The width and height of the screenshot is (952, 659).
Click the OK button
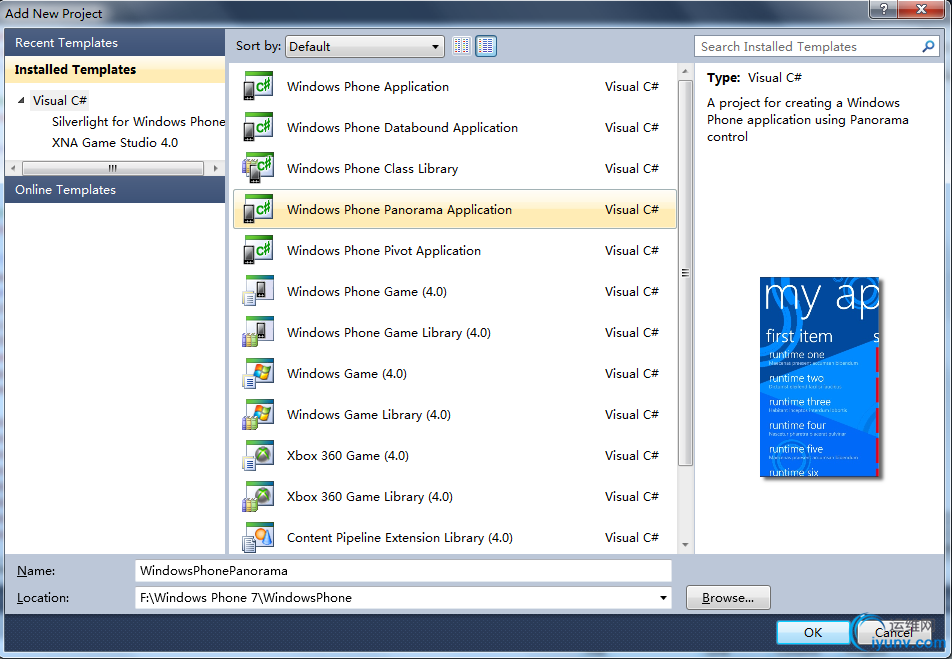(812, 632)
